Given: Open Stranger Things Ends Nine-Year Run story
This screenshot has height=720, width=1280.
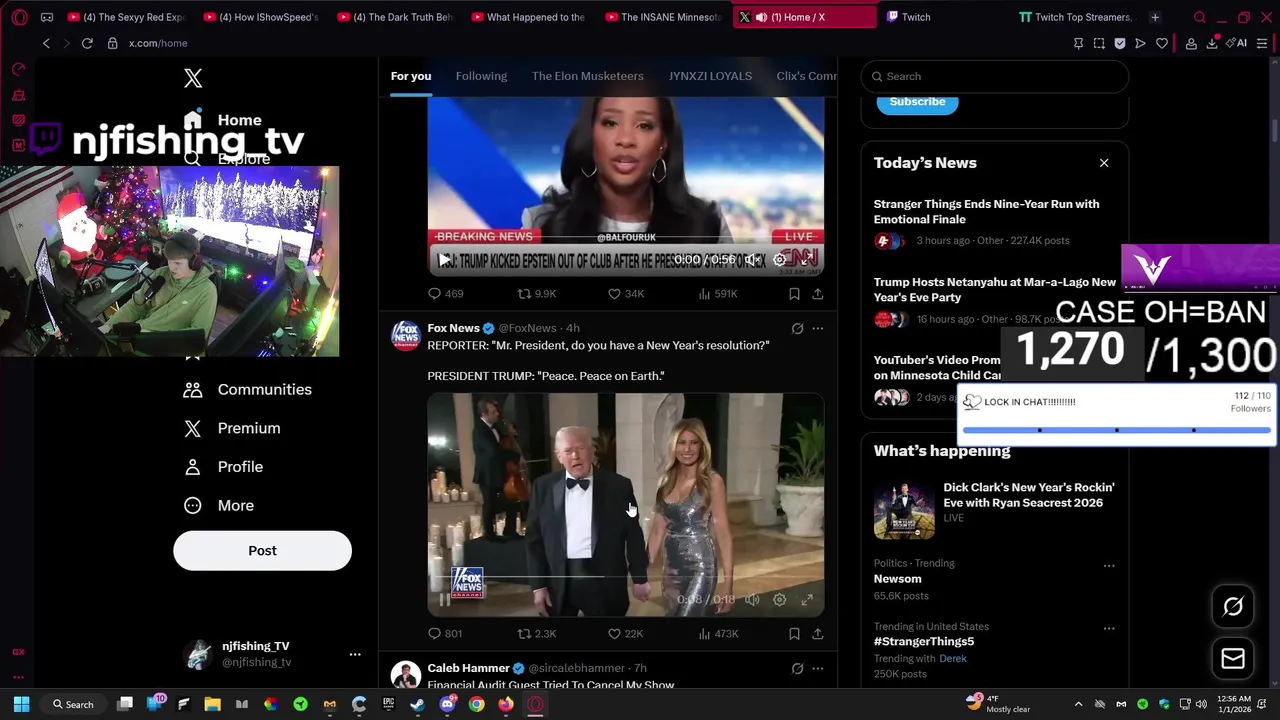Looking at the screenshot, I should click(x=986, y=211).
